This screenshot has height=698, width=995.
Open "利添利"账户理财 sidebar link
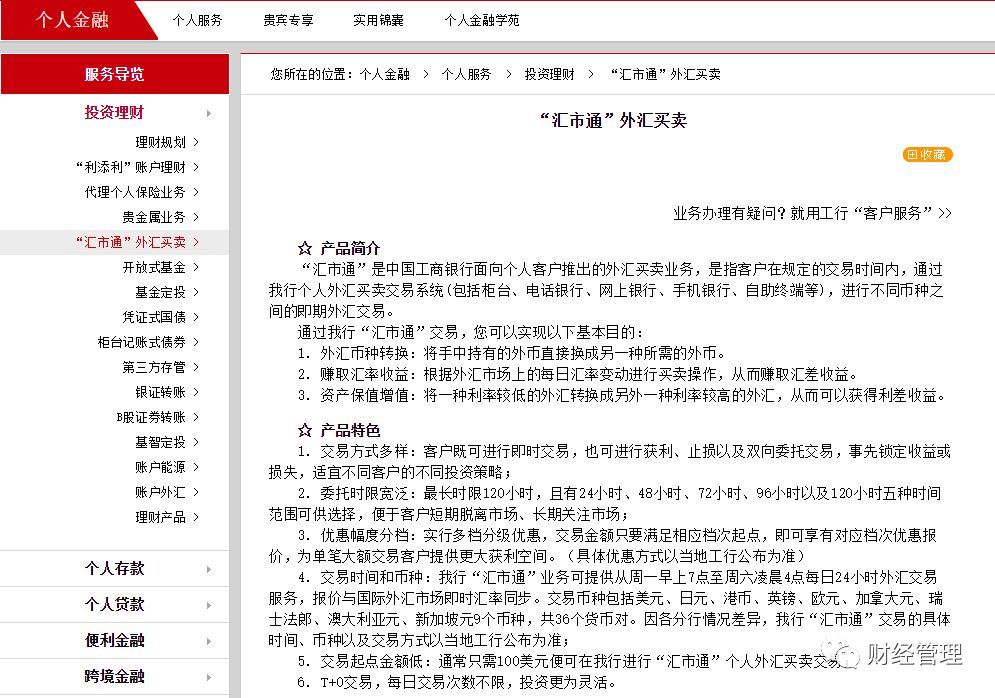[131, 167]
